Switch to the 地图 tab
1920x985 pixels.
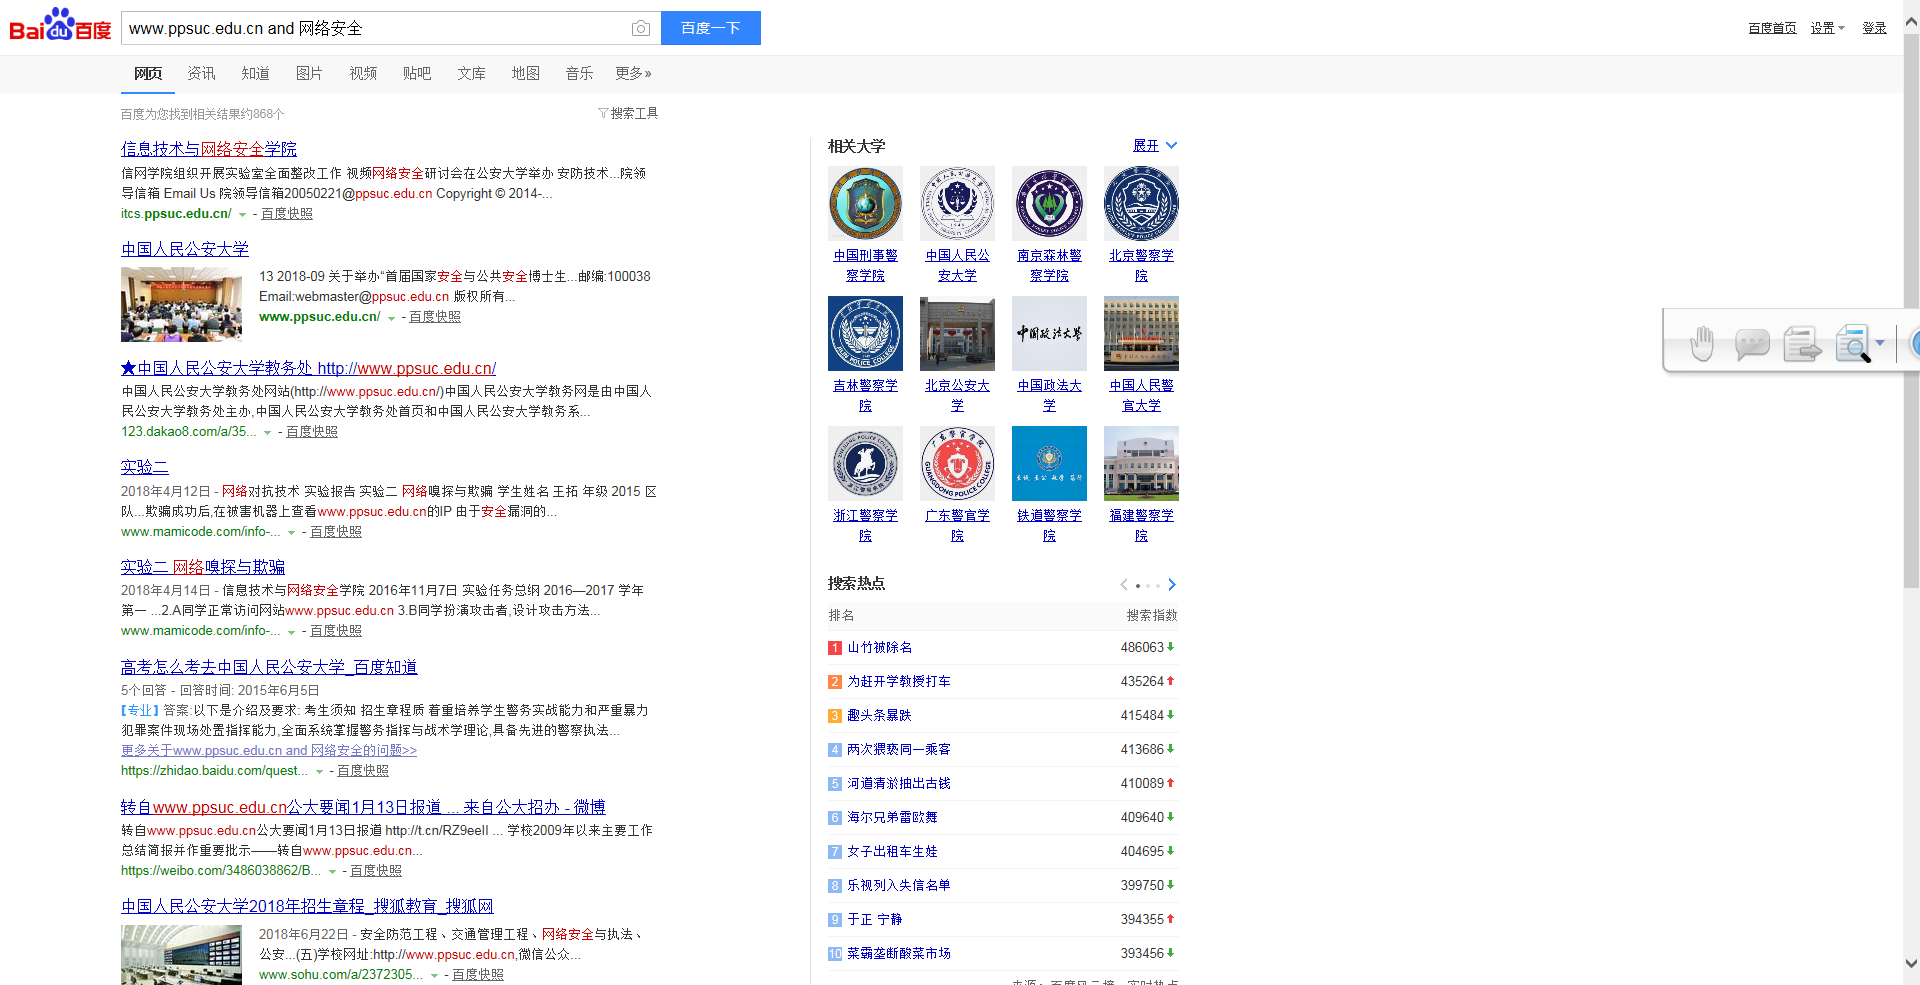click(525, 73)
